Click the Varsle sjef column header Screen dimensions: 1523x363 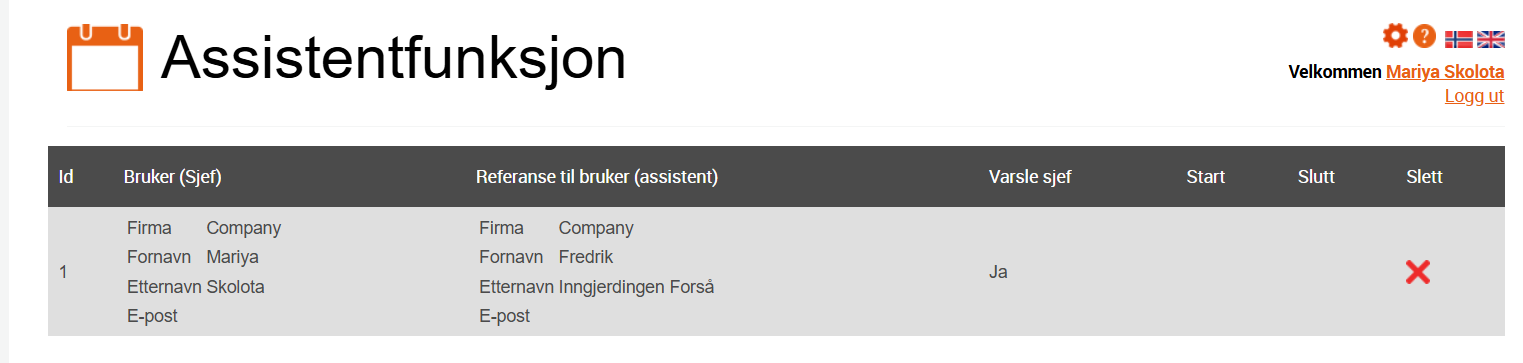point(1030,177)
